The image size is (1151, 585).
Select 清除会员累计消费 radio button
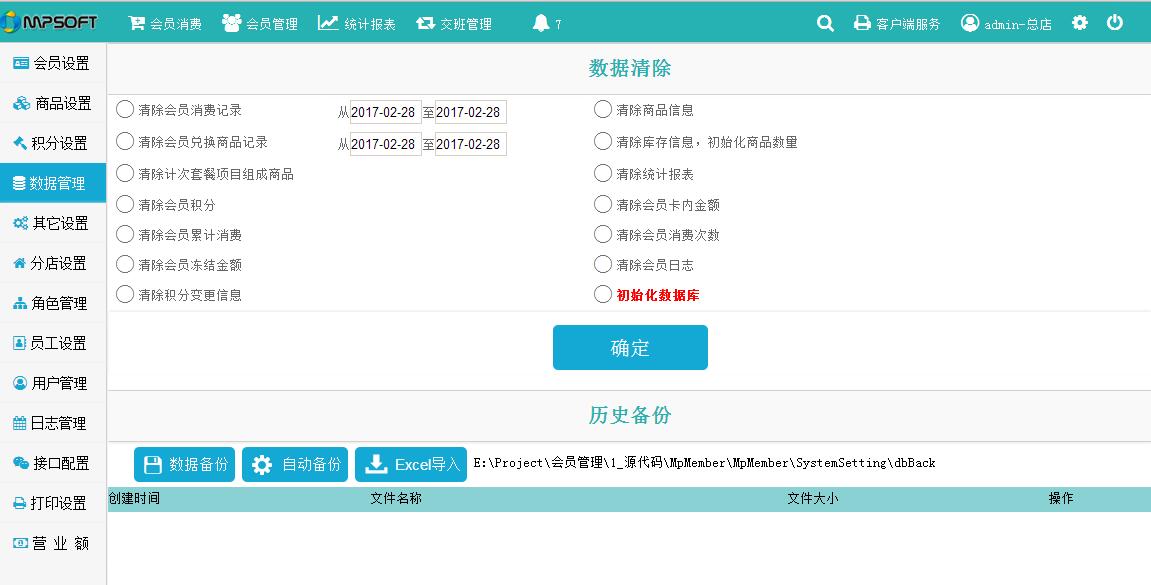(125, 234)
